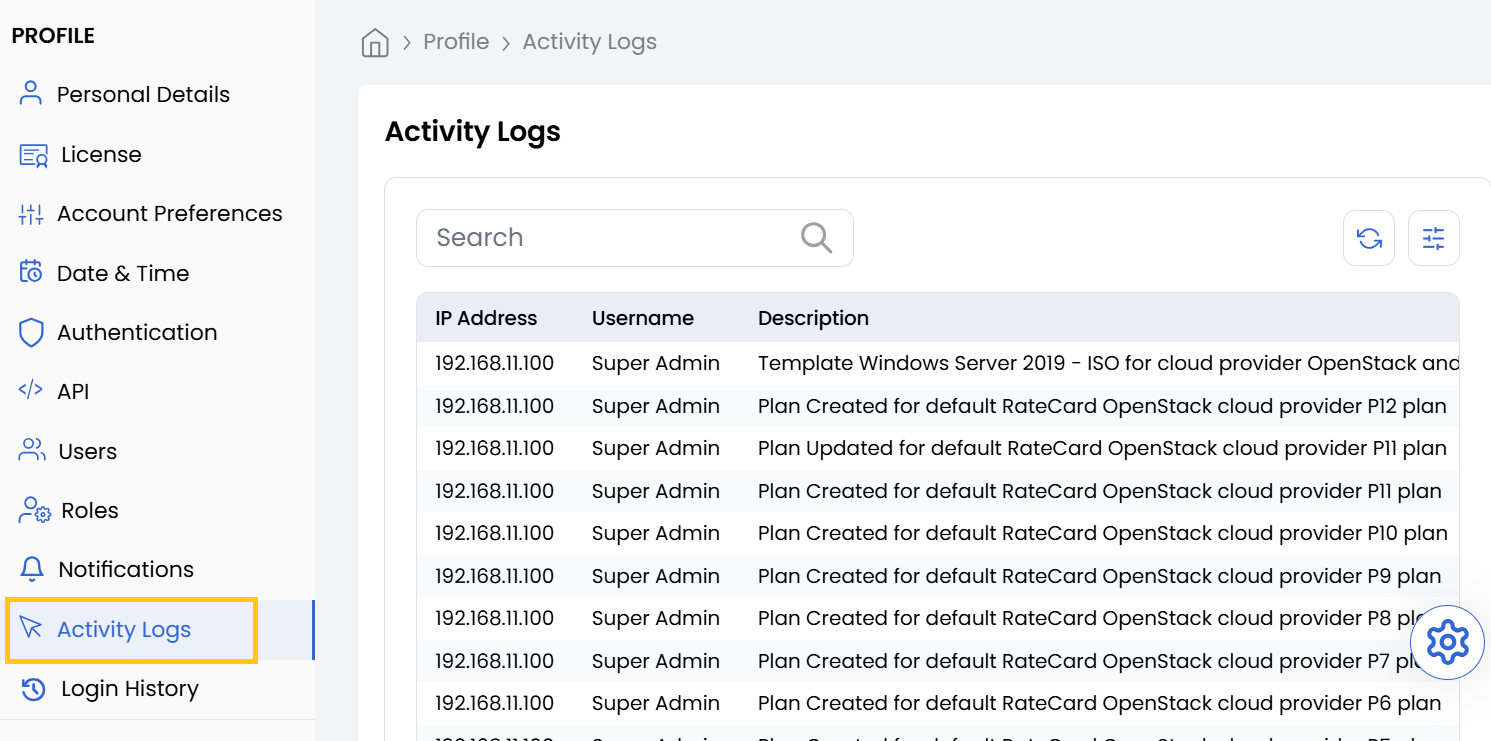This screenshot has width=1491, height=741.
Task: Open the floating settings gear
Action: tap(1447, 642)
